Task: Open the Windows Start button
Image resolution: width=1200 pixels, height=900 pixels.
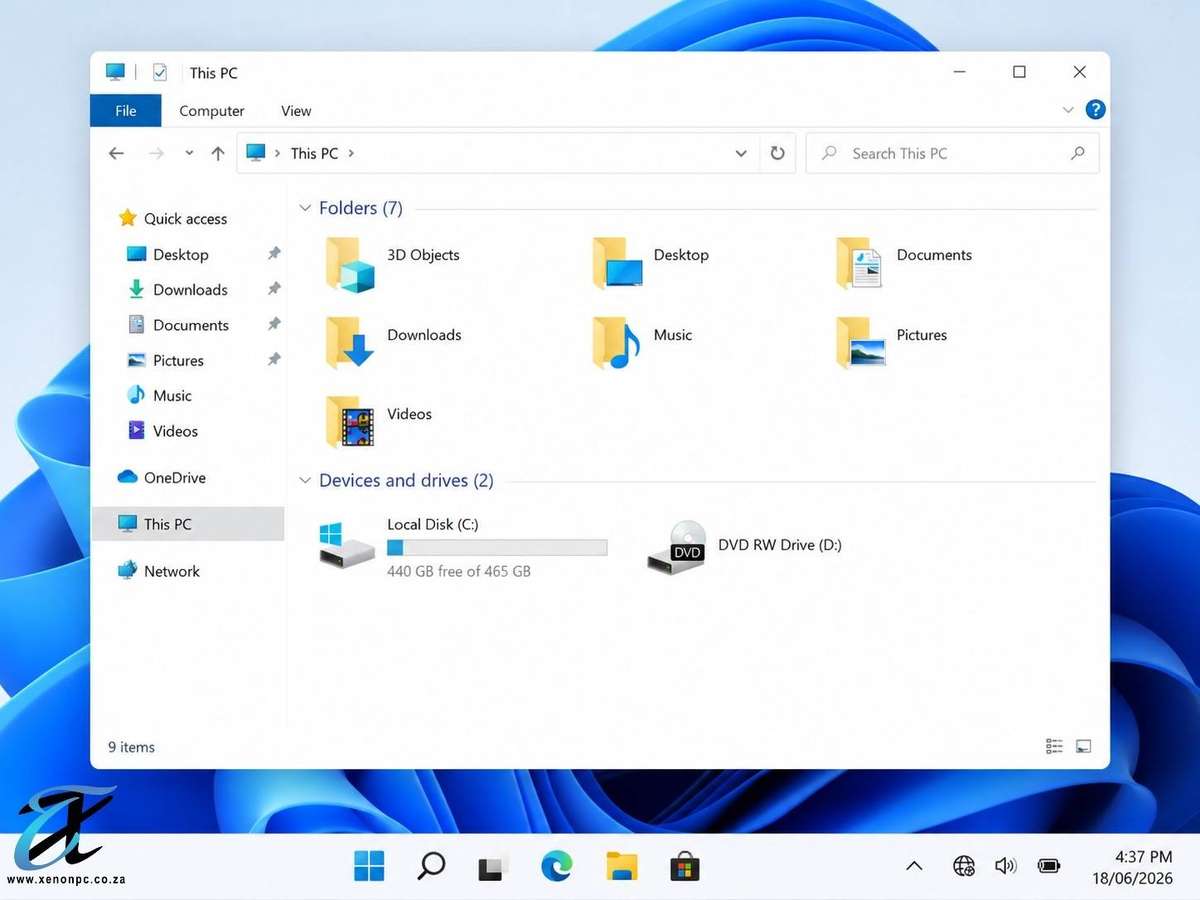Action: point(369,866)
